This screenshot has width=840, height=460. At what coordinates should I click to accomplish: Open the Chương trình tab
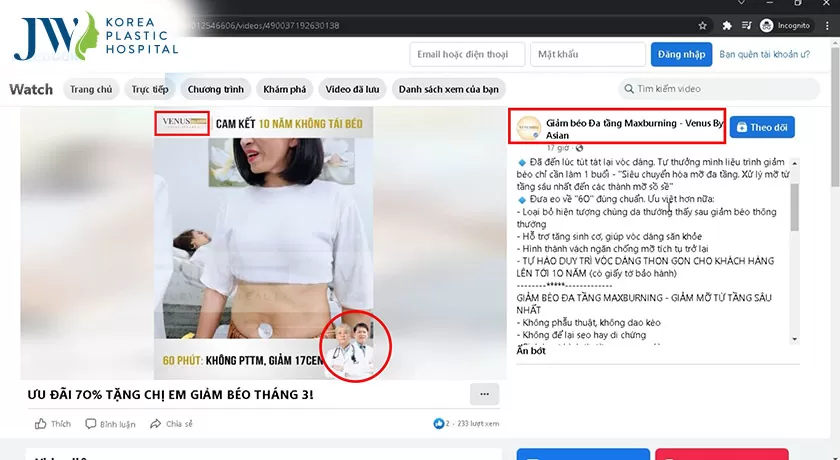tap(215, 89)
